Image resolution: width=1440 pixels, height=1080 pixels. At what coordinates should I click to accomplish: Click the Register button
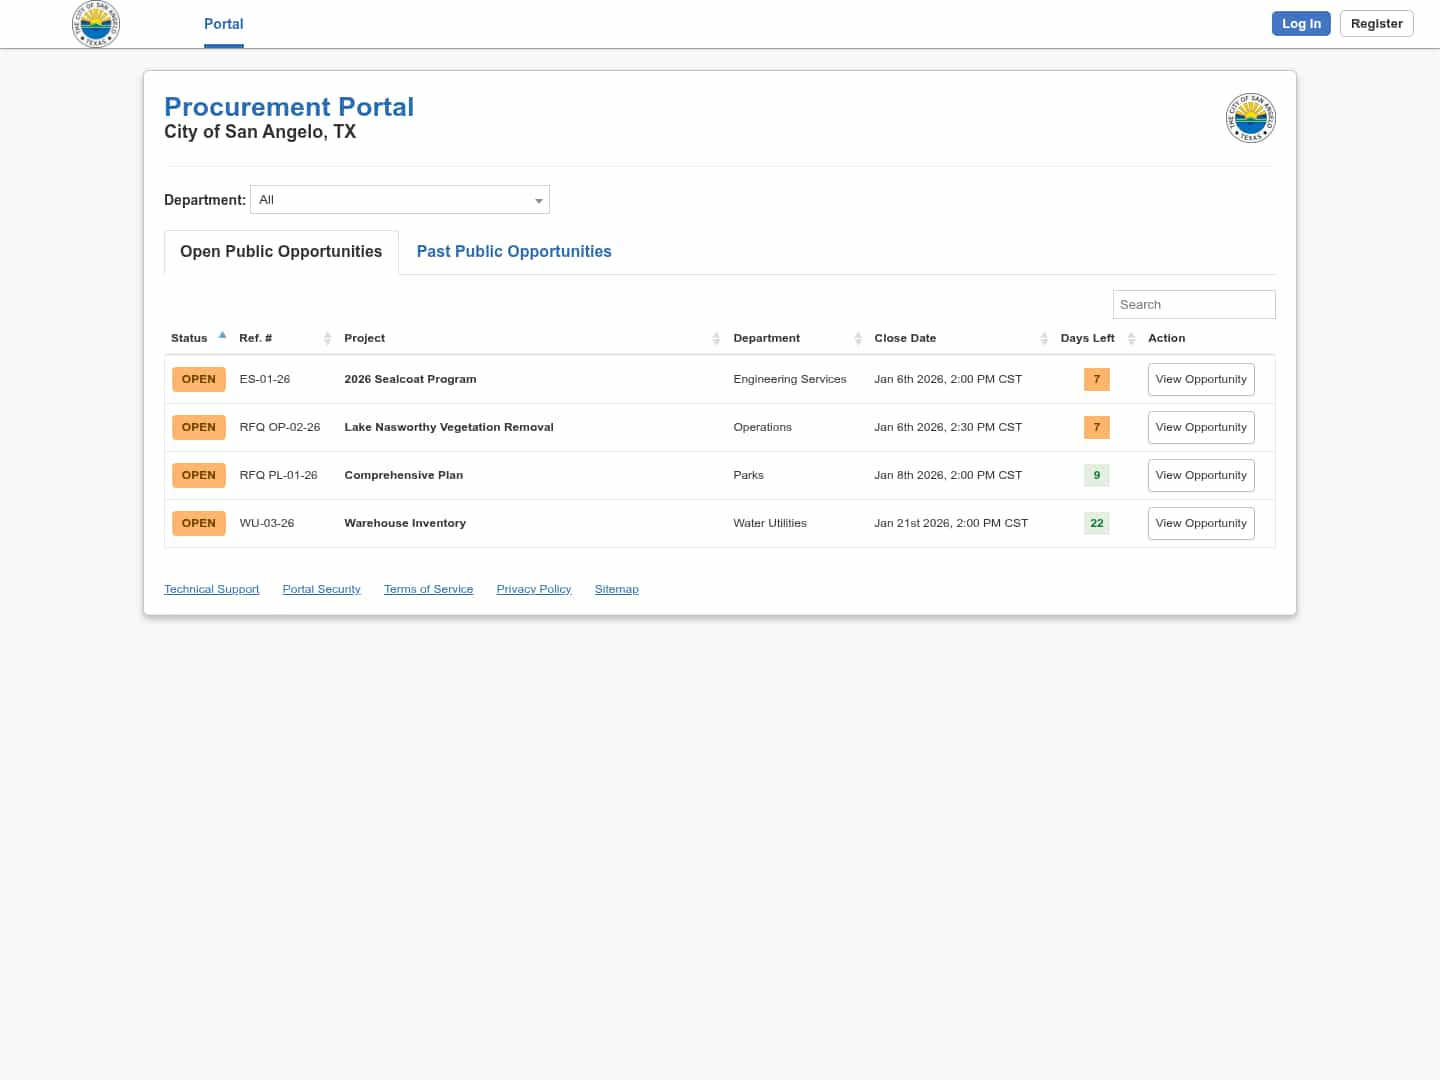click(x=1376, y=24)
